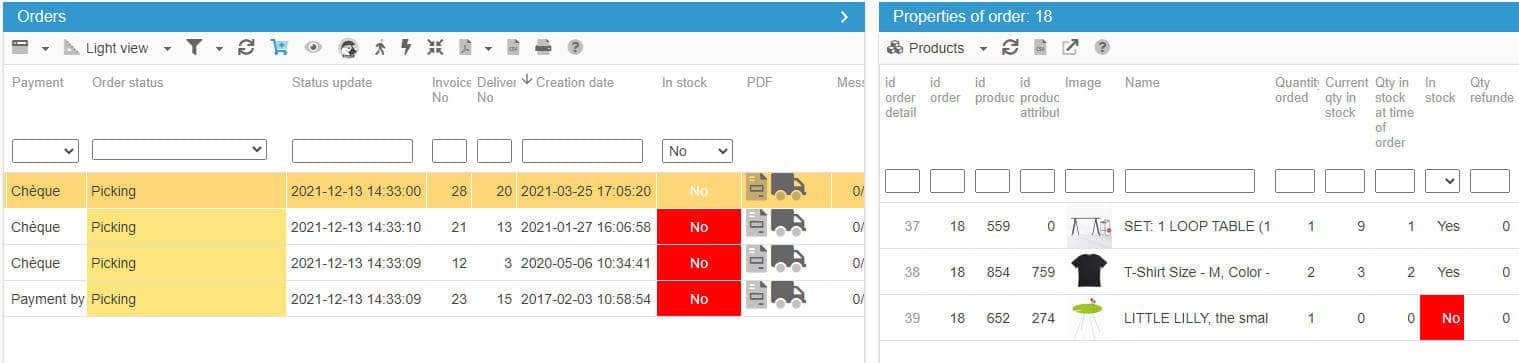
Task: Export order products to CSV icon
Action: [1040, 47]
